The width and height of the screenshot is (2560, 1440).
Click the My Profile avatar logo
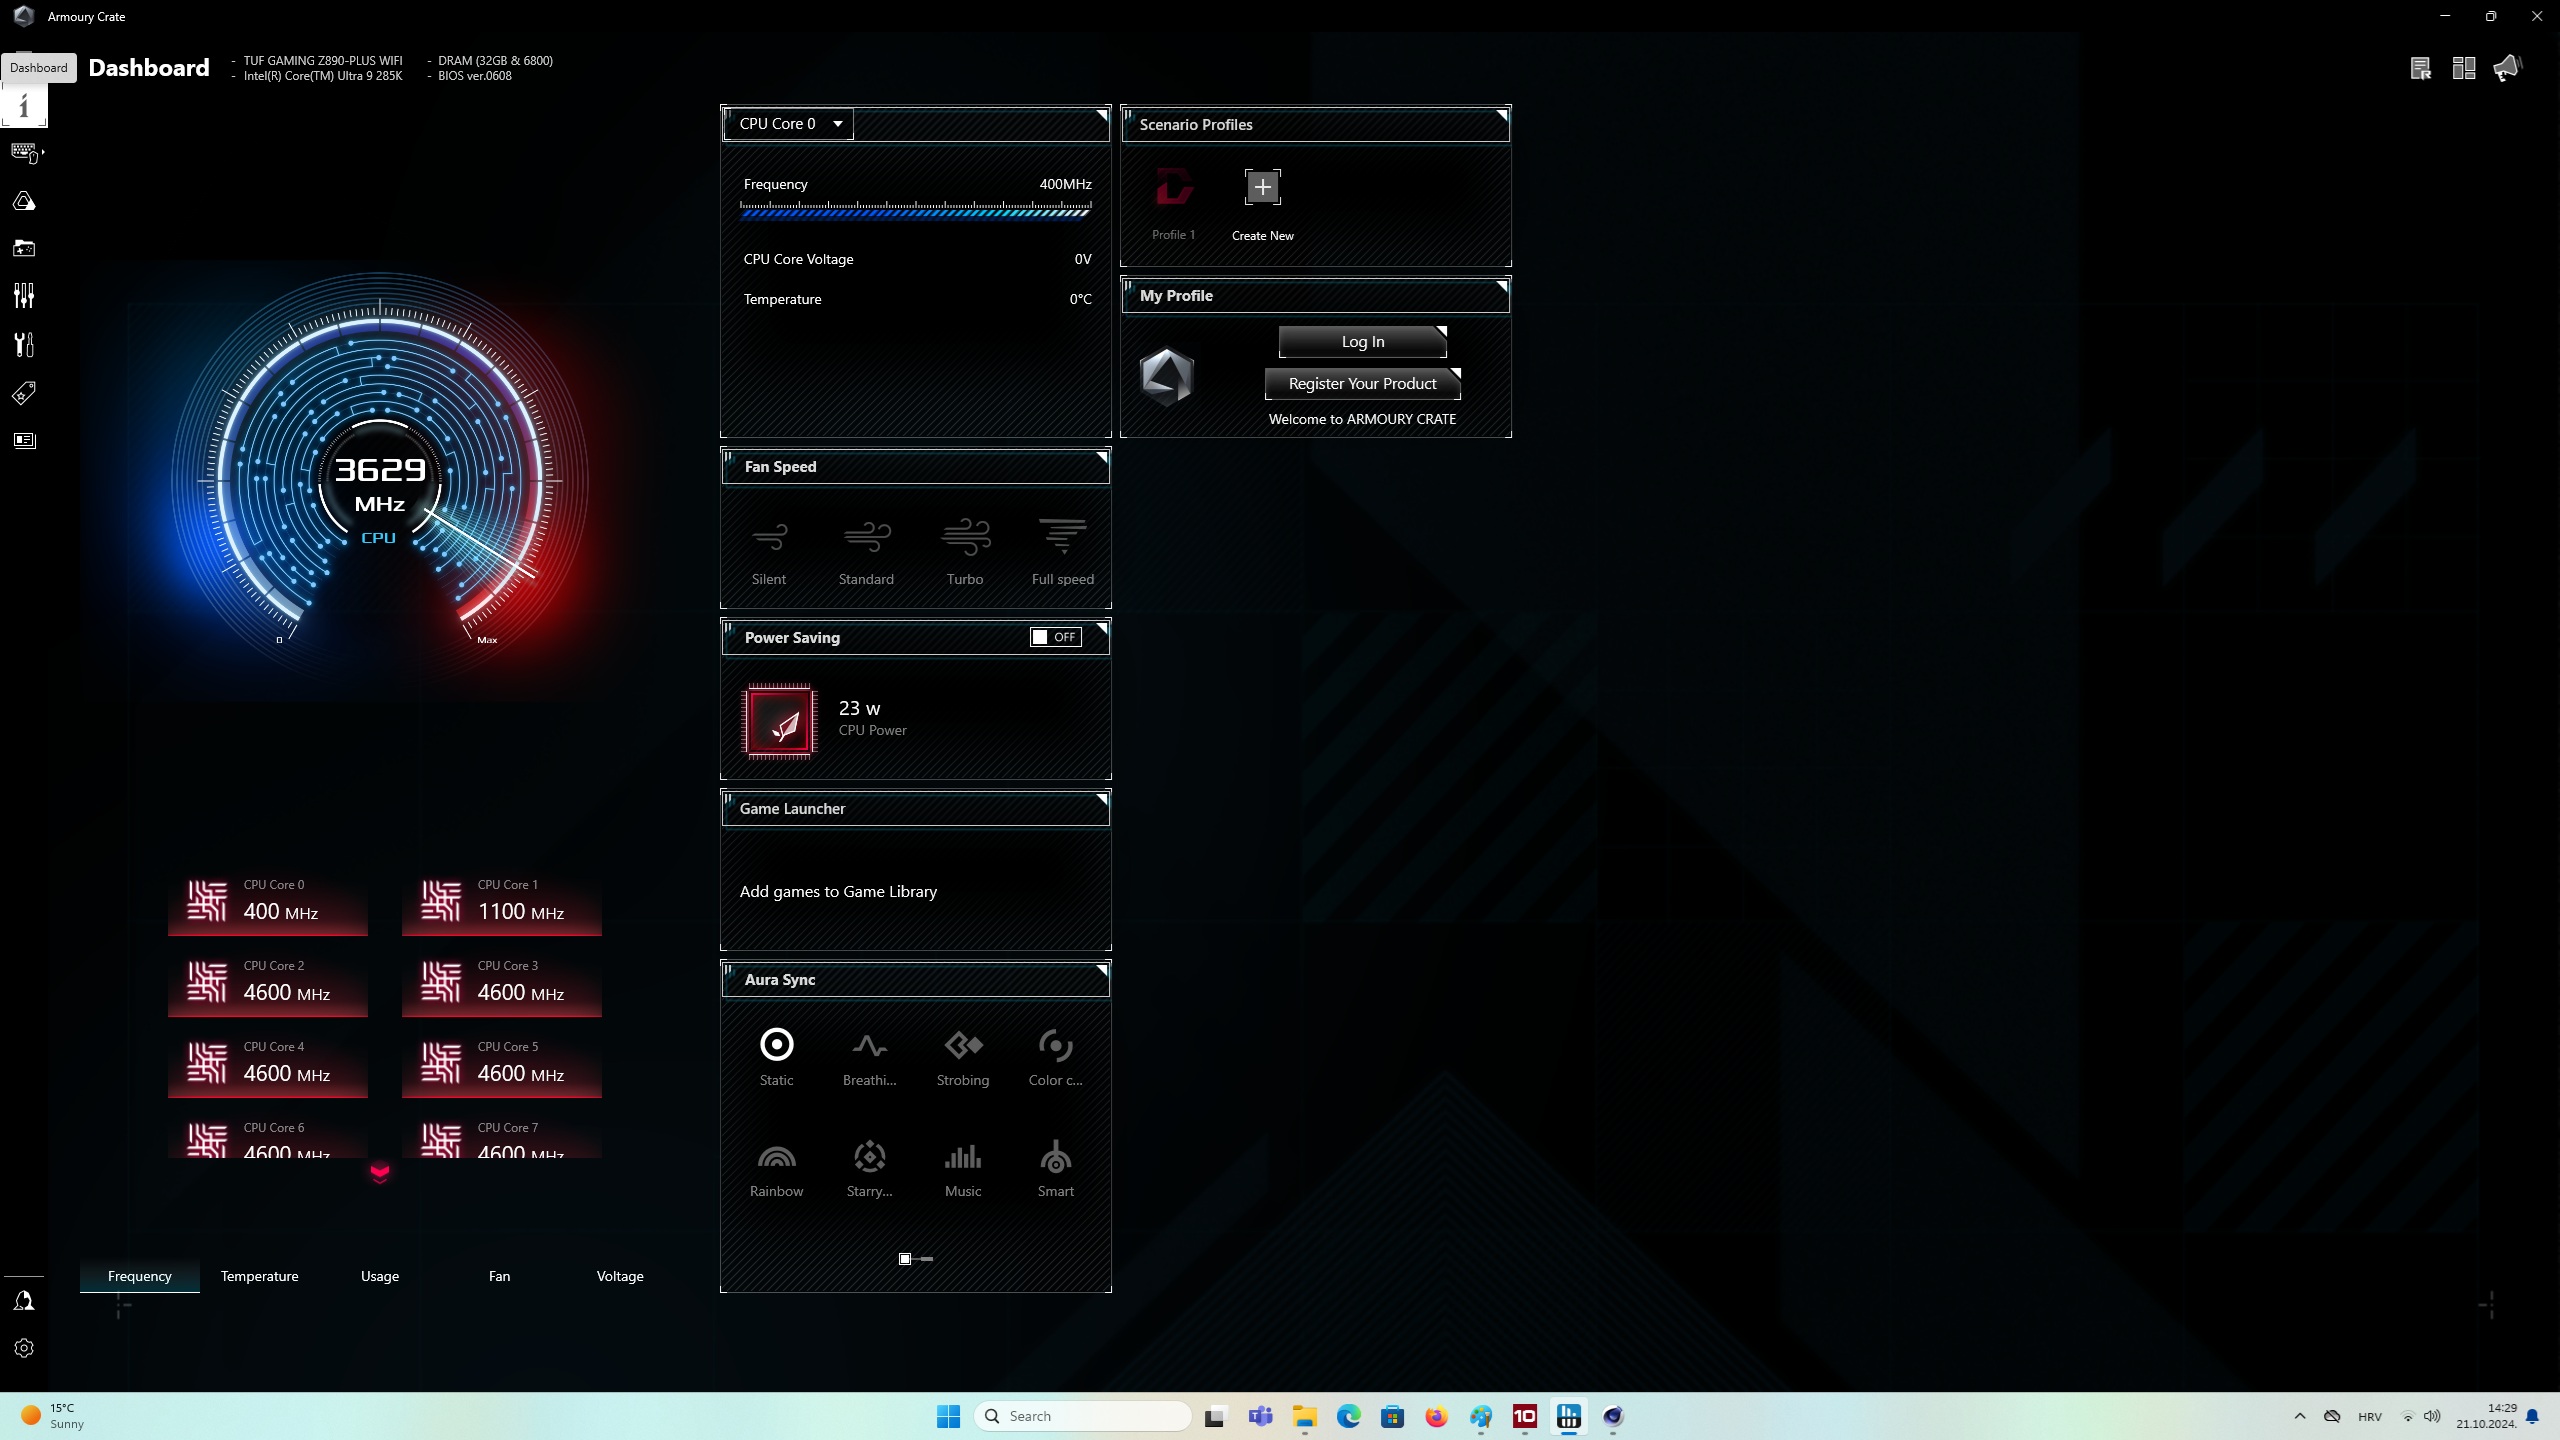pos(1167,377)
